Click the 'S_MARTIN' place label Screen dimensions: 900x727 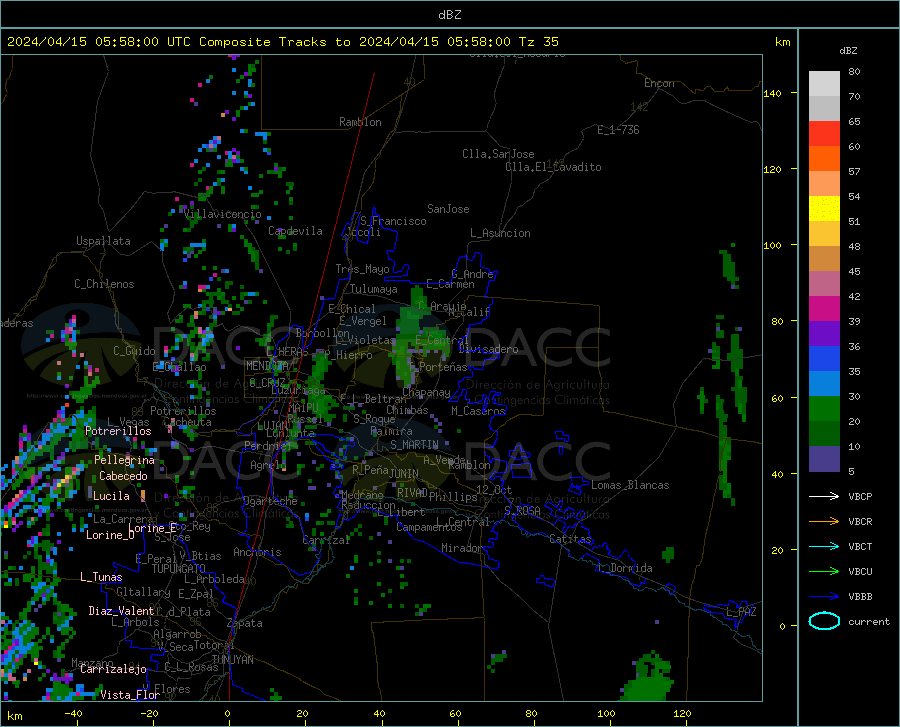[x=414, y=445]
